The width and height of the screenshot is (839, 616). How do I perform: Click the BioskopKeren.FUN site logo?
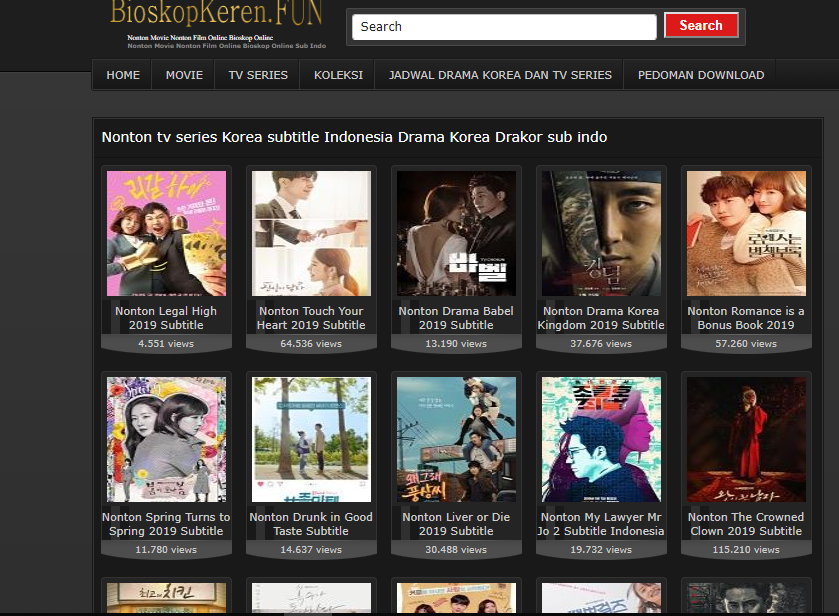point(216,13)
